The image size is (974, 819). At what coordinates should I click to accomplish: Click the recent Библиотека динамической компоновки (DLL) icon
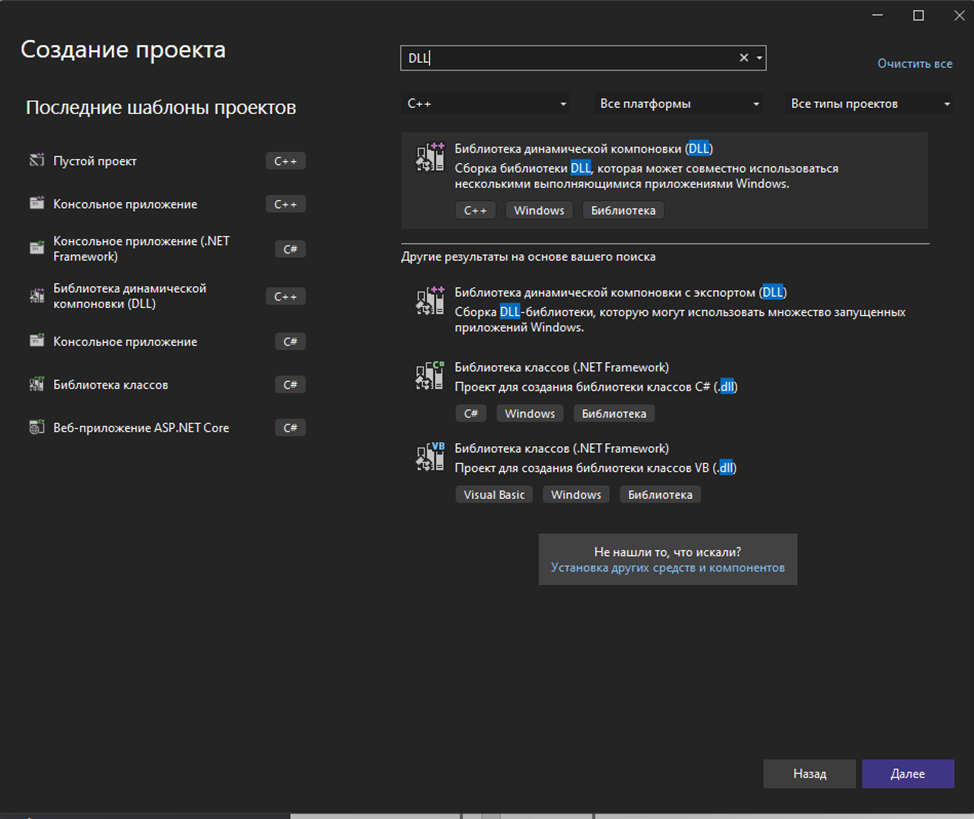click(37, 296)
